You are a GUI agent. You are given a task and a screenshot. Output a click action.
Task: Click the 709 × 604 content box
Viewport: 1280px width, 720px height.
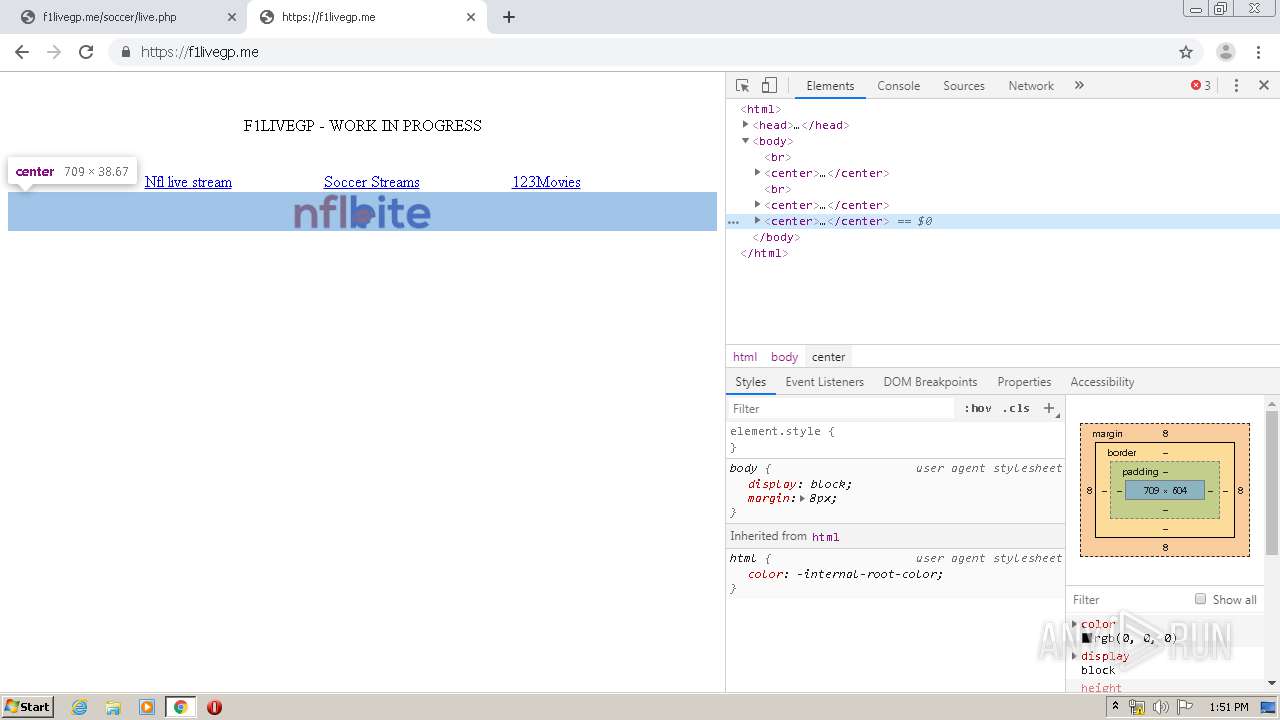[1165, 490]
